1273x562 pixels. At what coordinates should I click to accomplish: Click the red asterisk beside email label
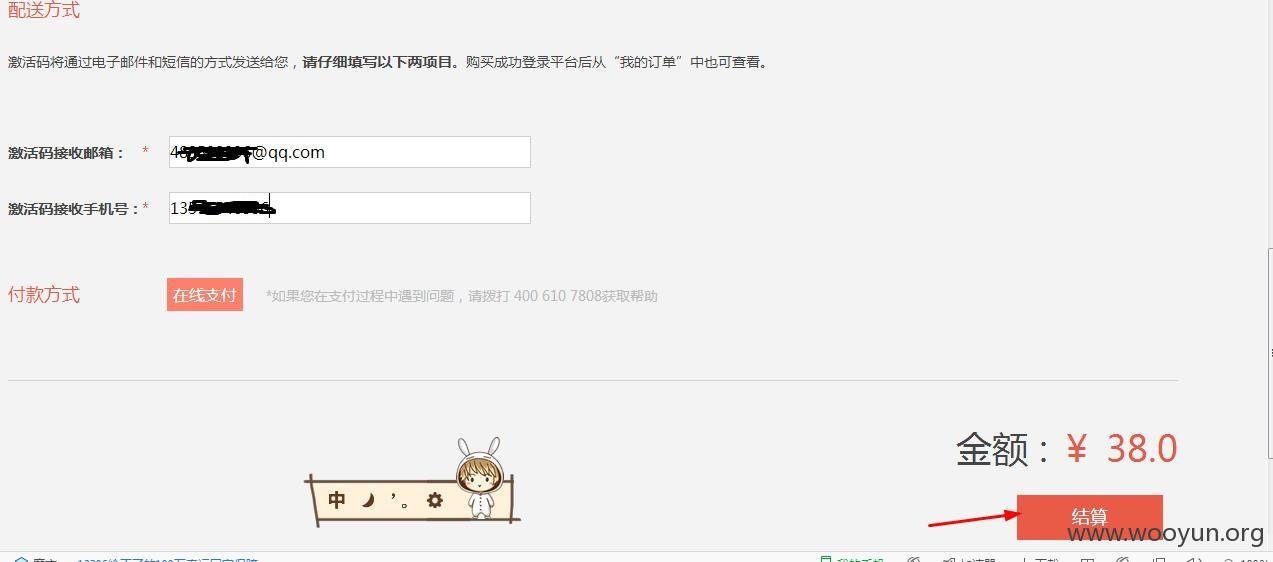(x=145, y=151)
